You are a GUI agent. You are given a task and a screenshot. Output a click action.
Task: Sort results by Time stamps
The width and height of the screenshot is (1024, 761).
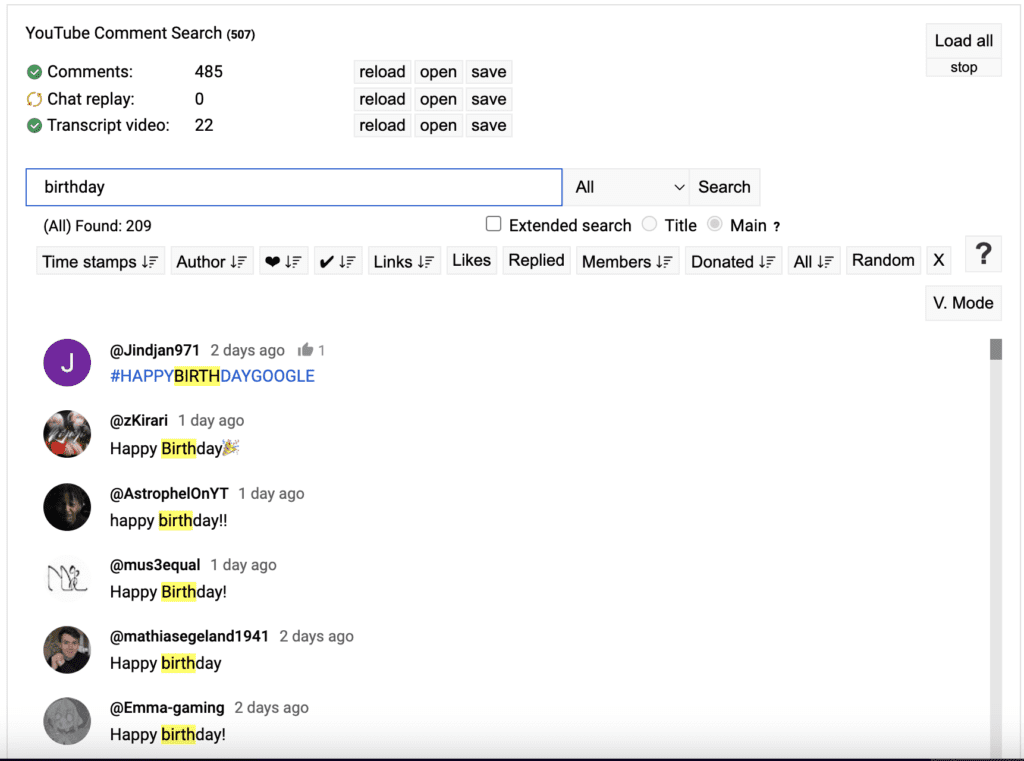point(101,261)
